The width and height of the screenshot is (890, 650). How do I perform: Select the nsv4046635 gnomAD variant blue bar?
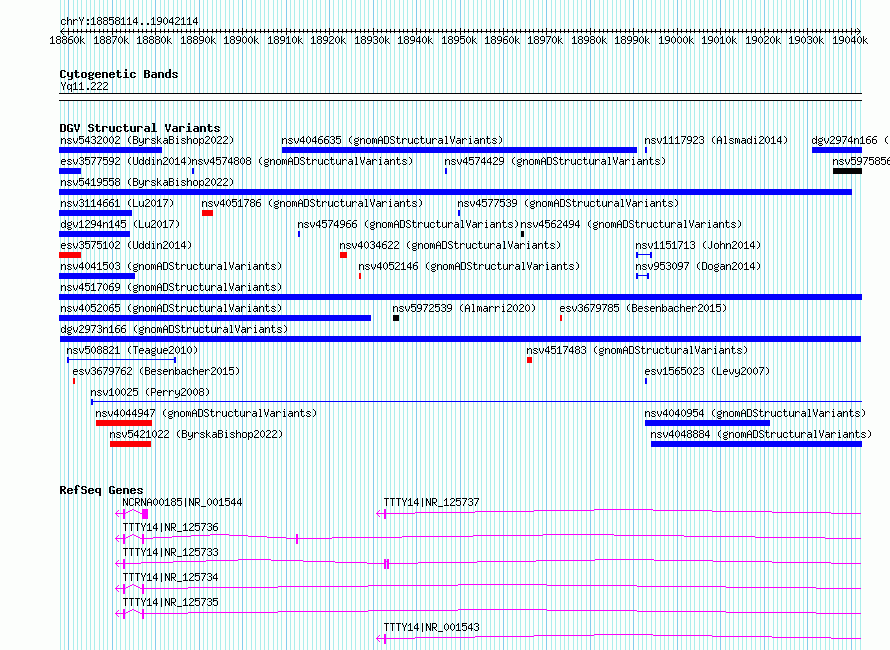[459, 150]
